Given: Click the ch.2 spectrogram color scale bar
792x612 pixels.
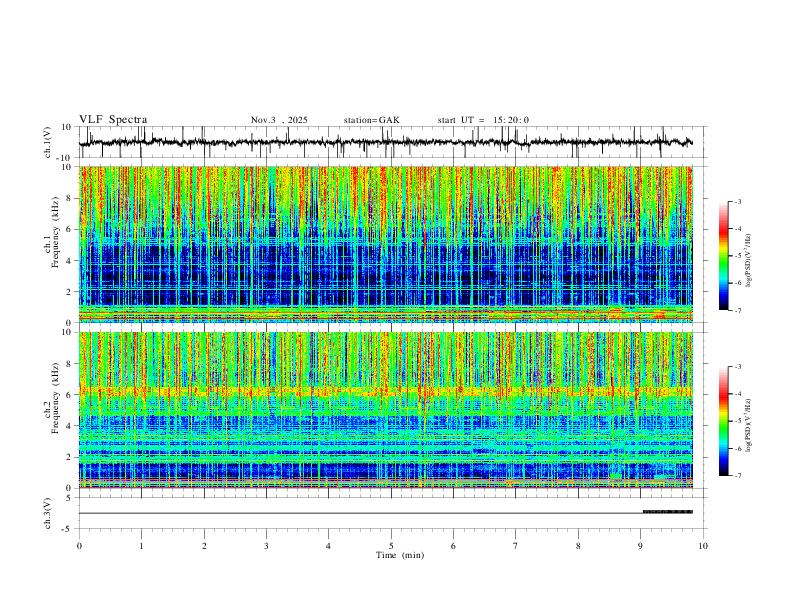Looking at the screenshot, I should (x=723, y=421).
